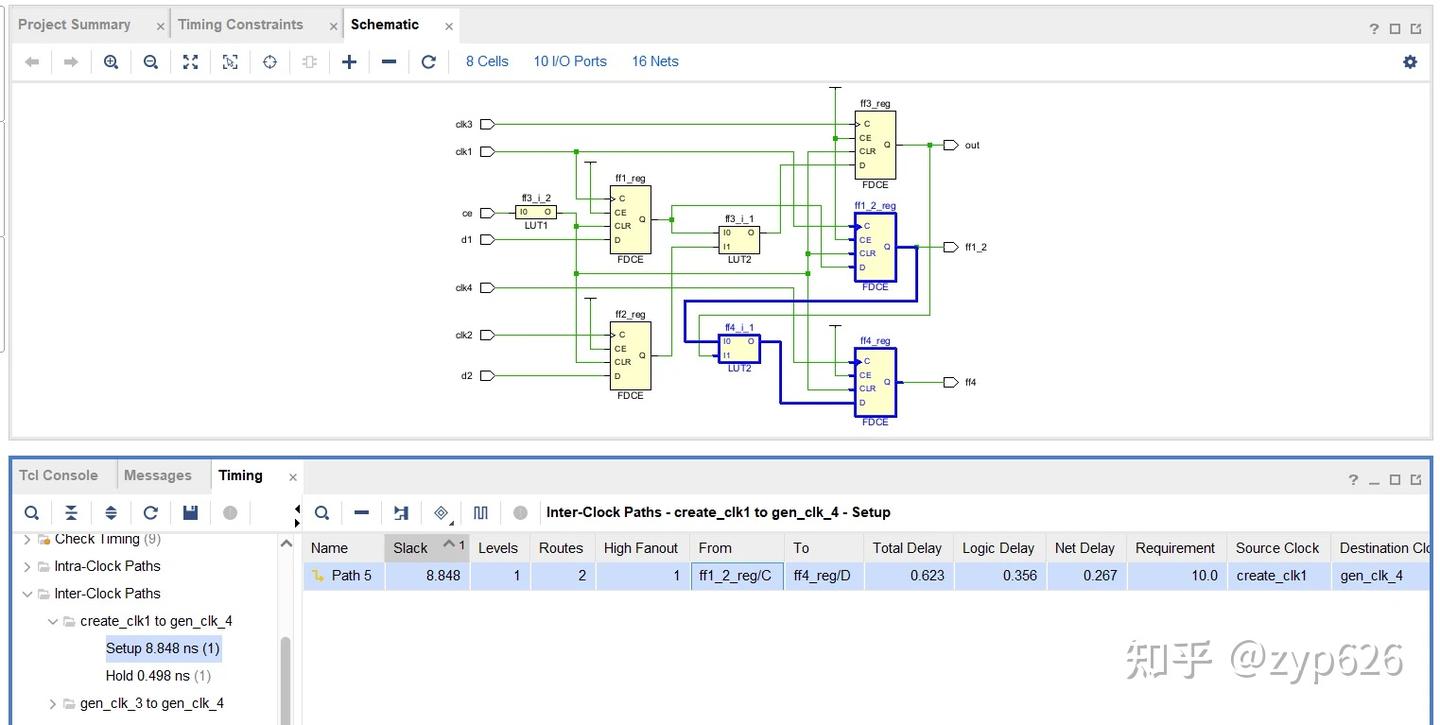1440x725 pixels.
Task: Click the plus icon in schematic toolbar
Action: click(x=349, y=62)
